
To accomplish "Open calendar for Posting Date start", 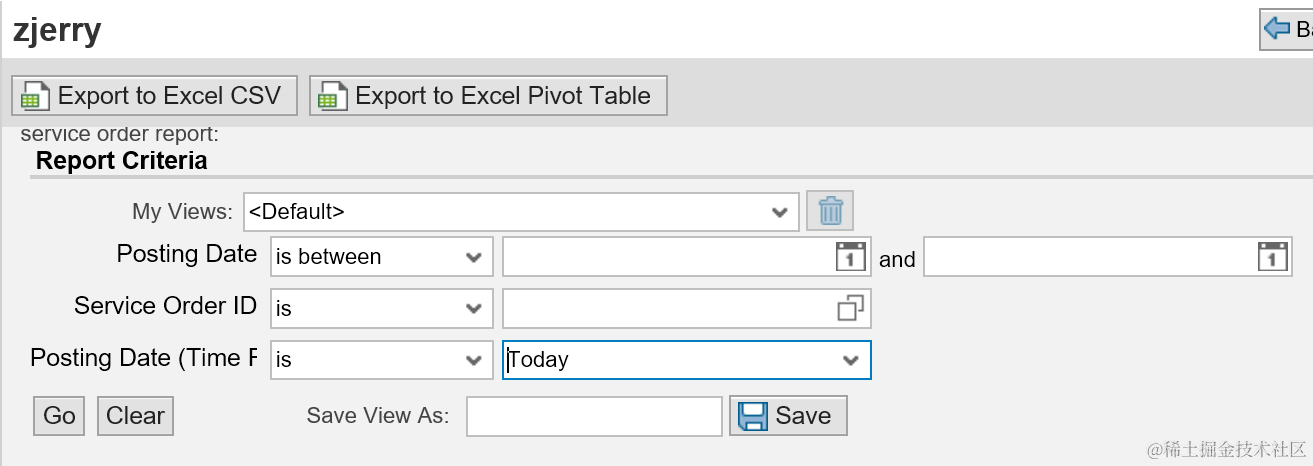I will tap(849, 257).
